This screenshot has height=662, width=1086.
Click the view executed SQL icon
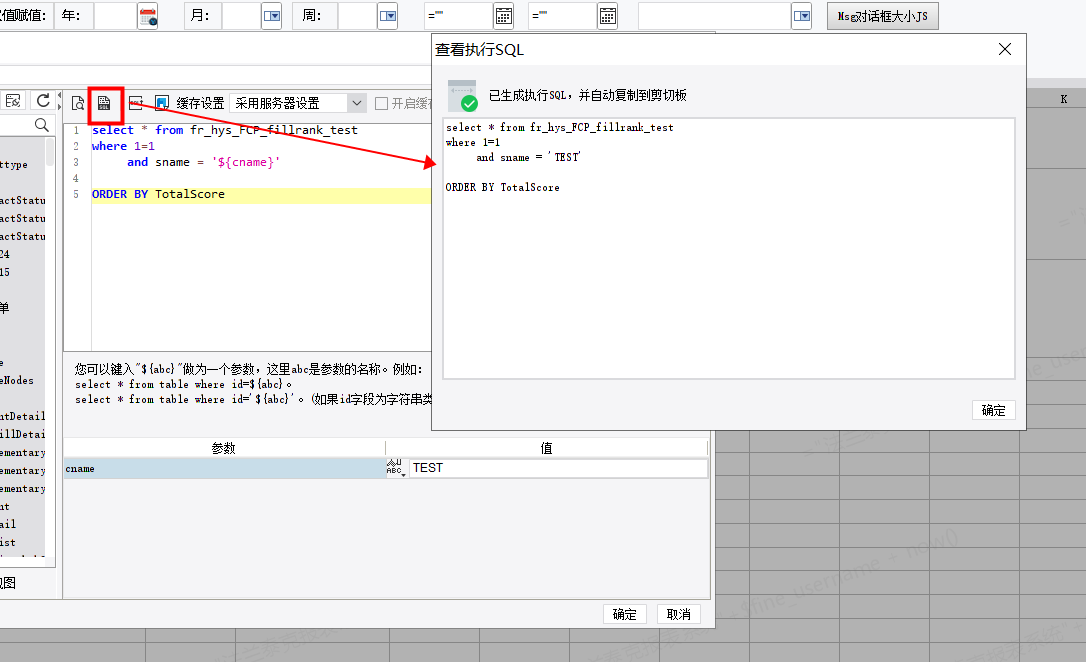point(104,103)
